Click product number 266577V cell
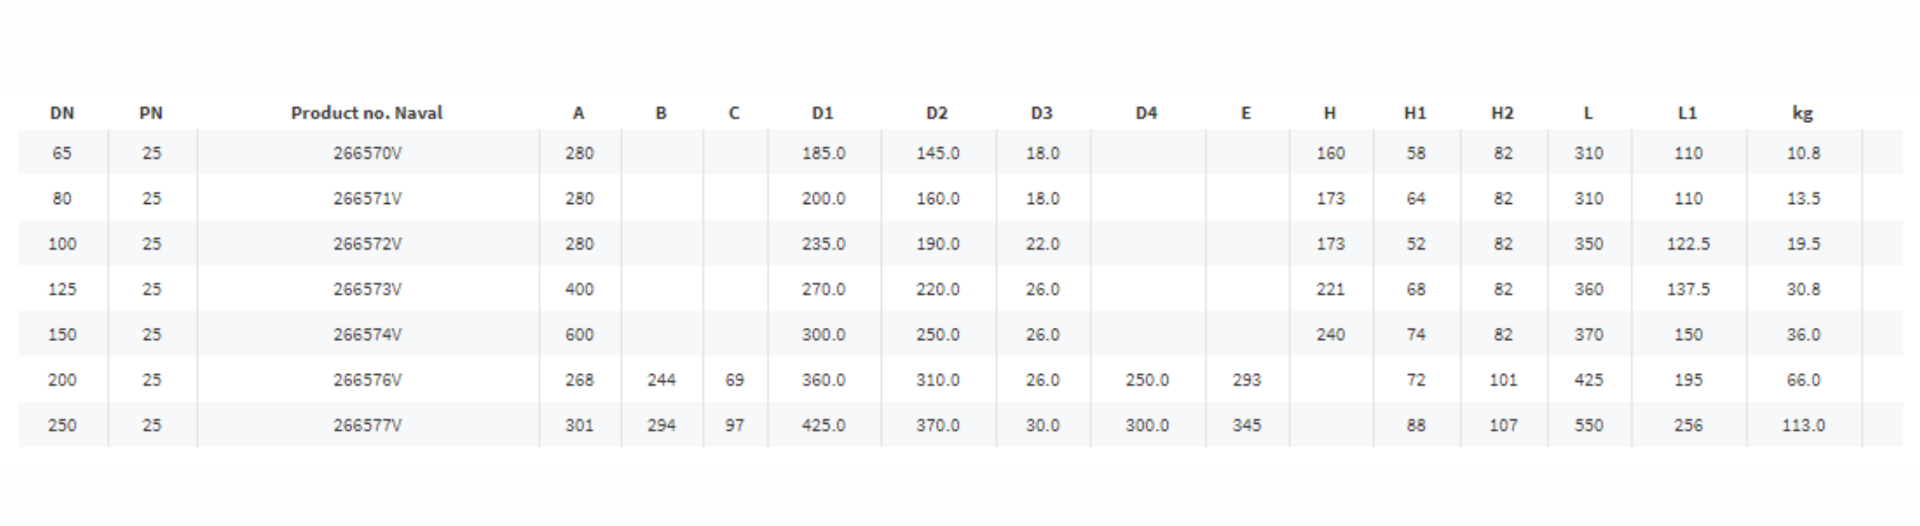Viewport: 1920px width, 526px height. 367,425
